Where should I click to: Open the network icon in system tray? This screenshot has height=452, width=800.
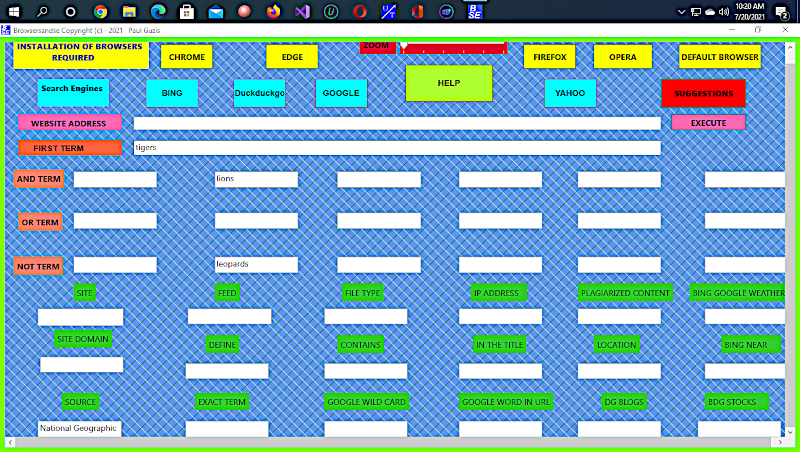[695, 12]
